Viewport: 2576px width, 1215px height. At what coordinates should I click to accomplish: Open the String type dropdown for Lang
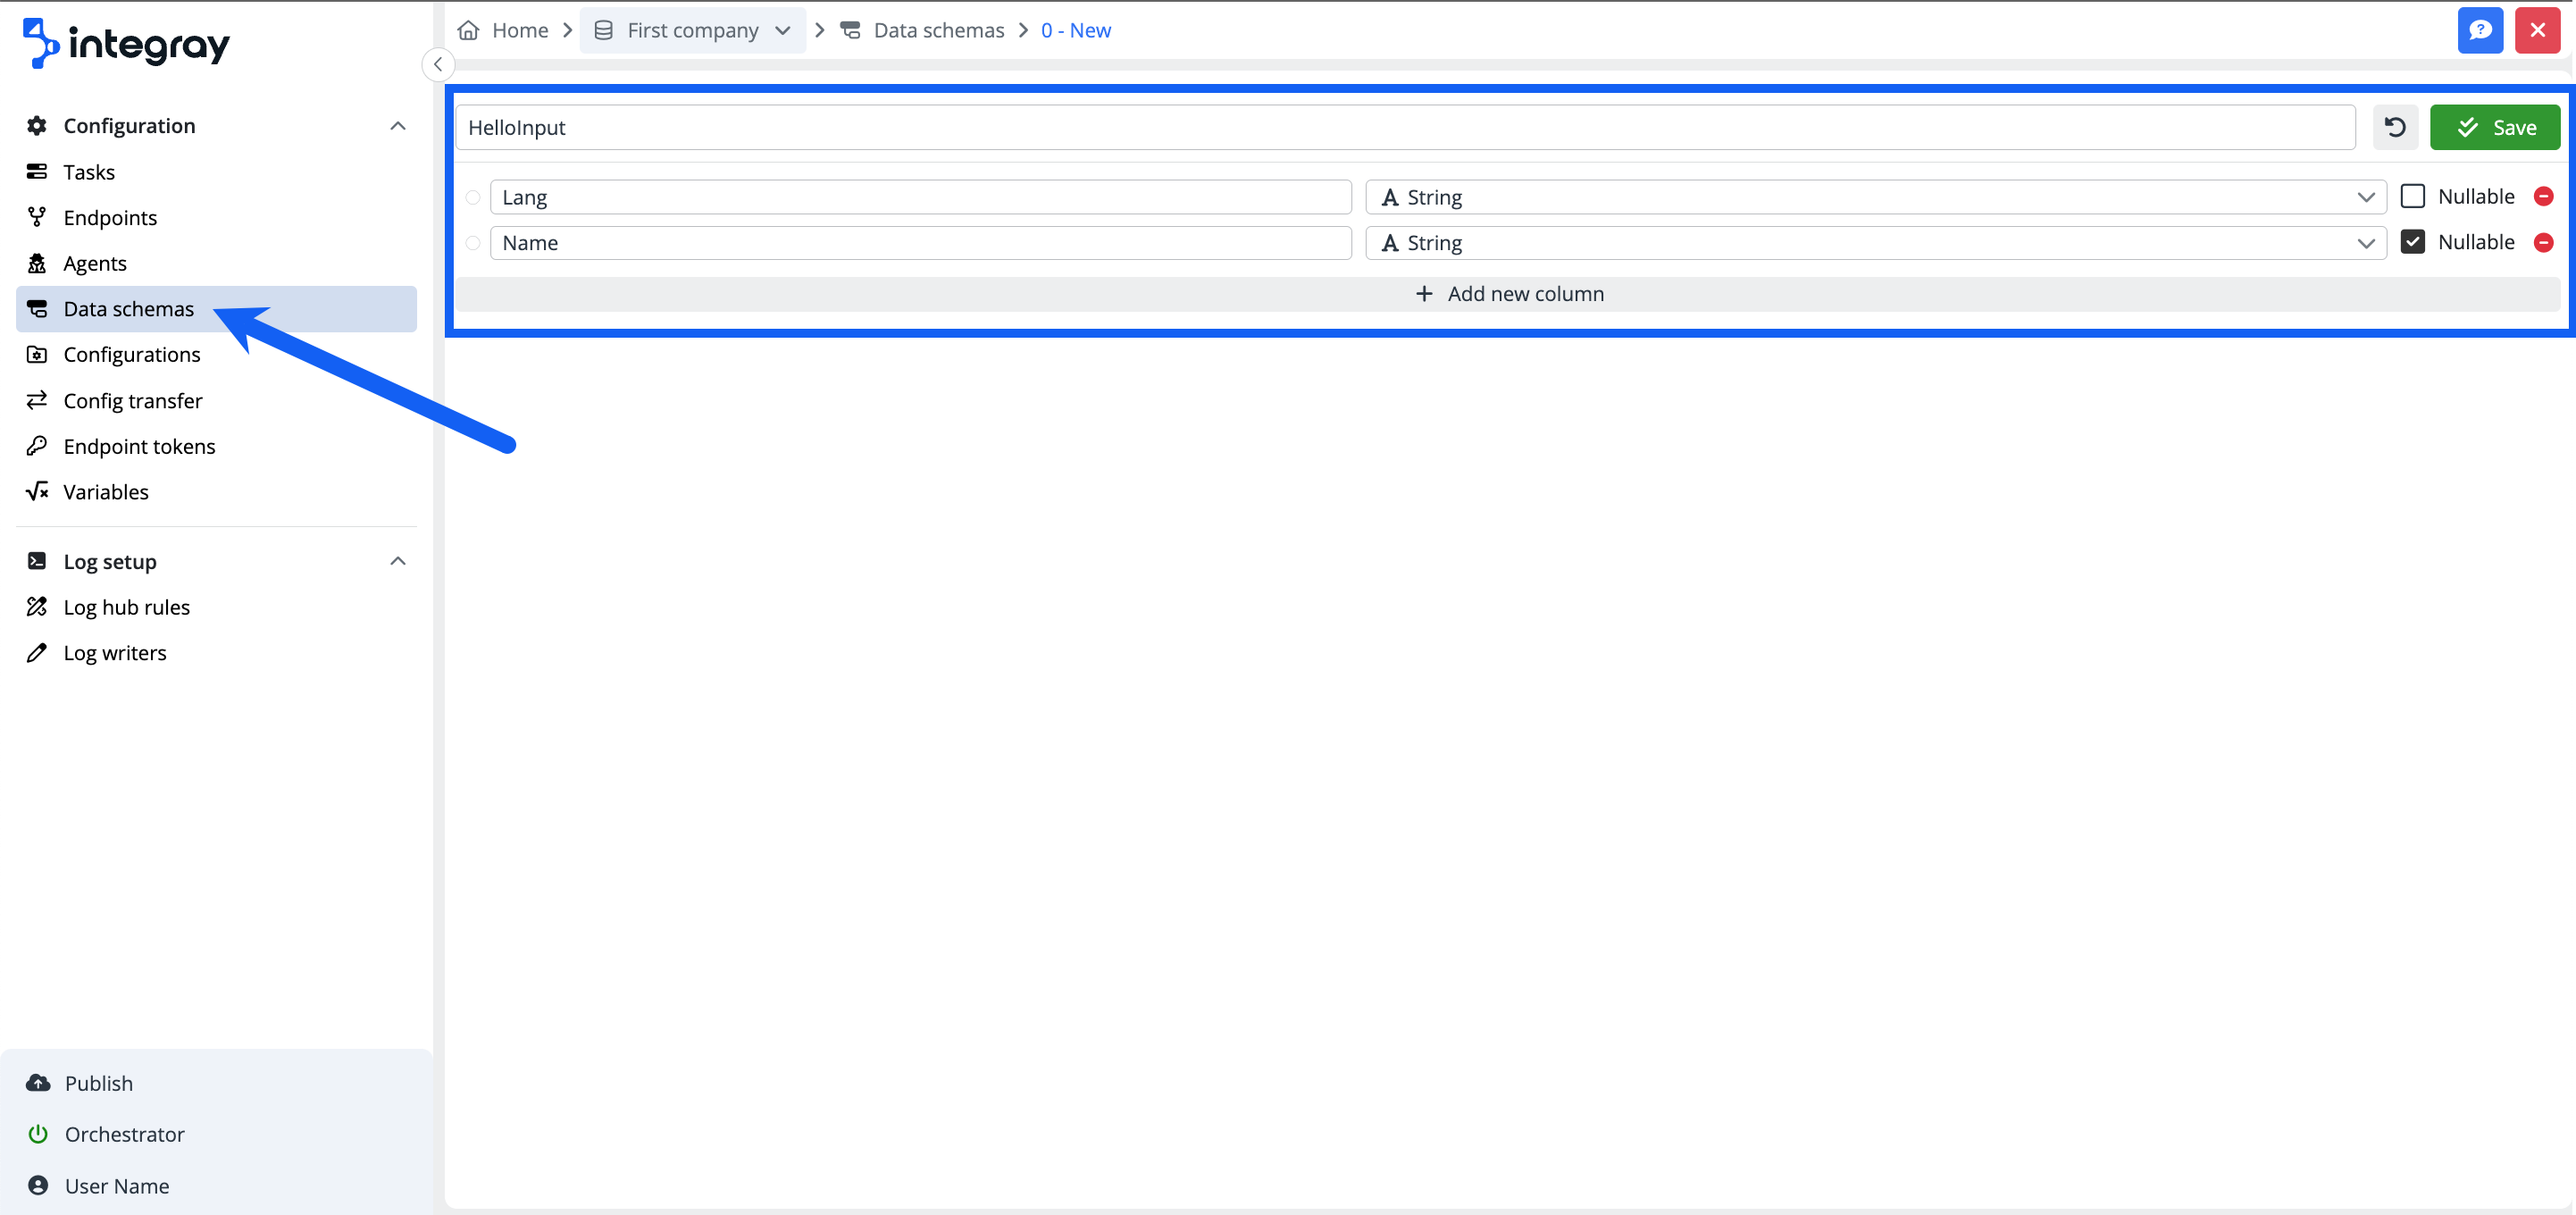[1875, 197]
